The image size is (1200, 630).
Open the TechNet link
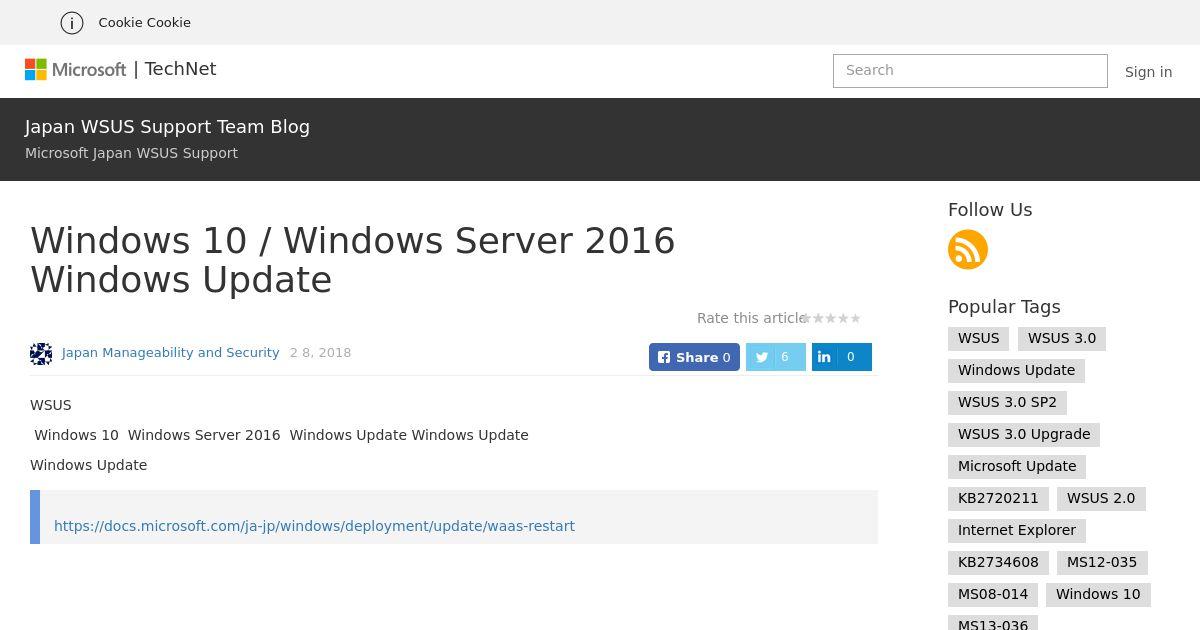[x=180, y=69]
